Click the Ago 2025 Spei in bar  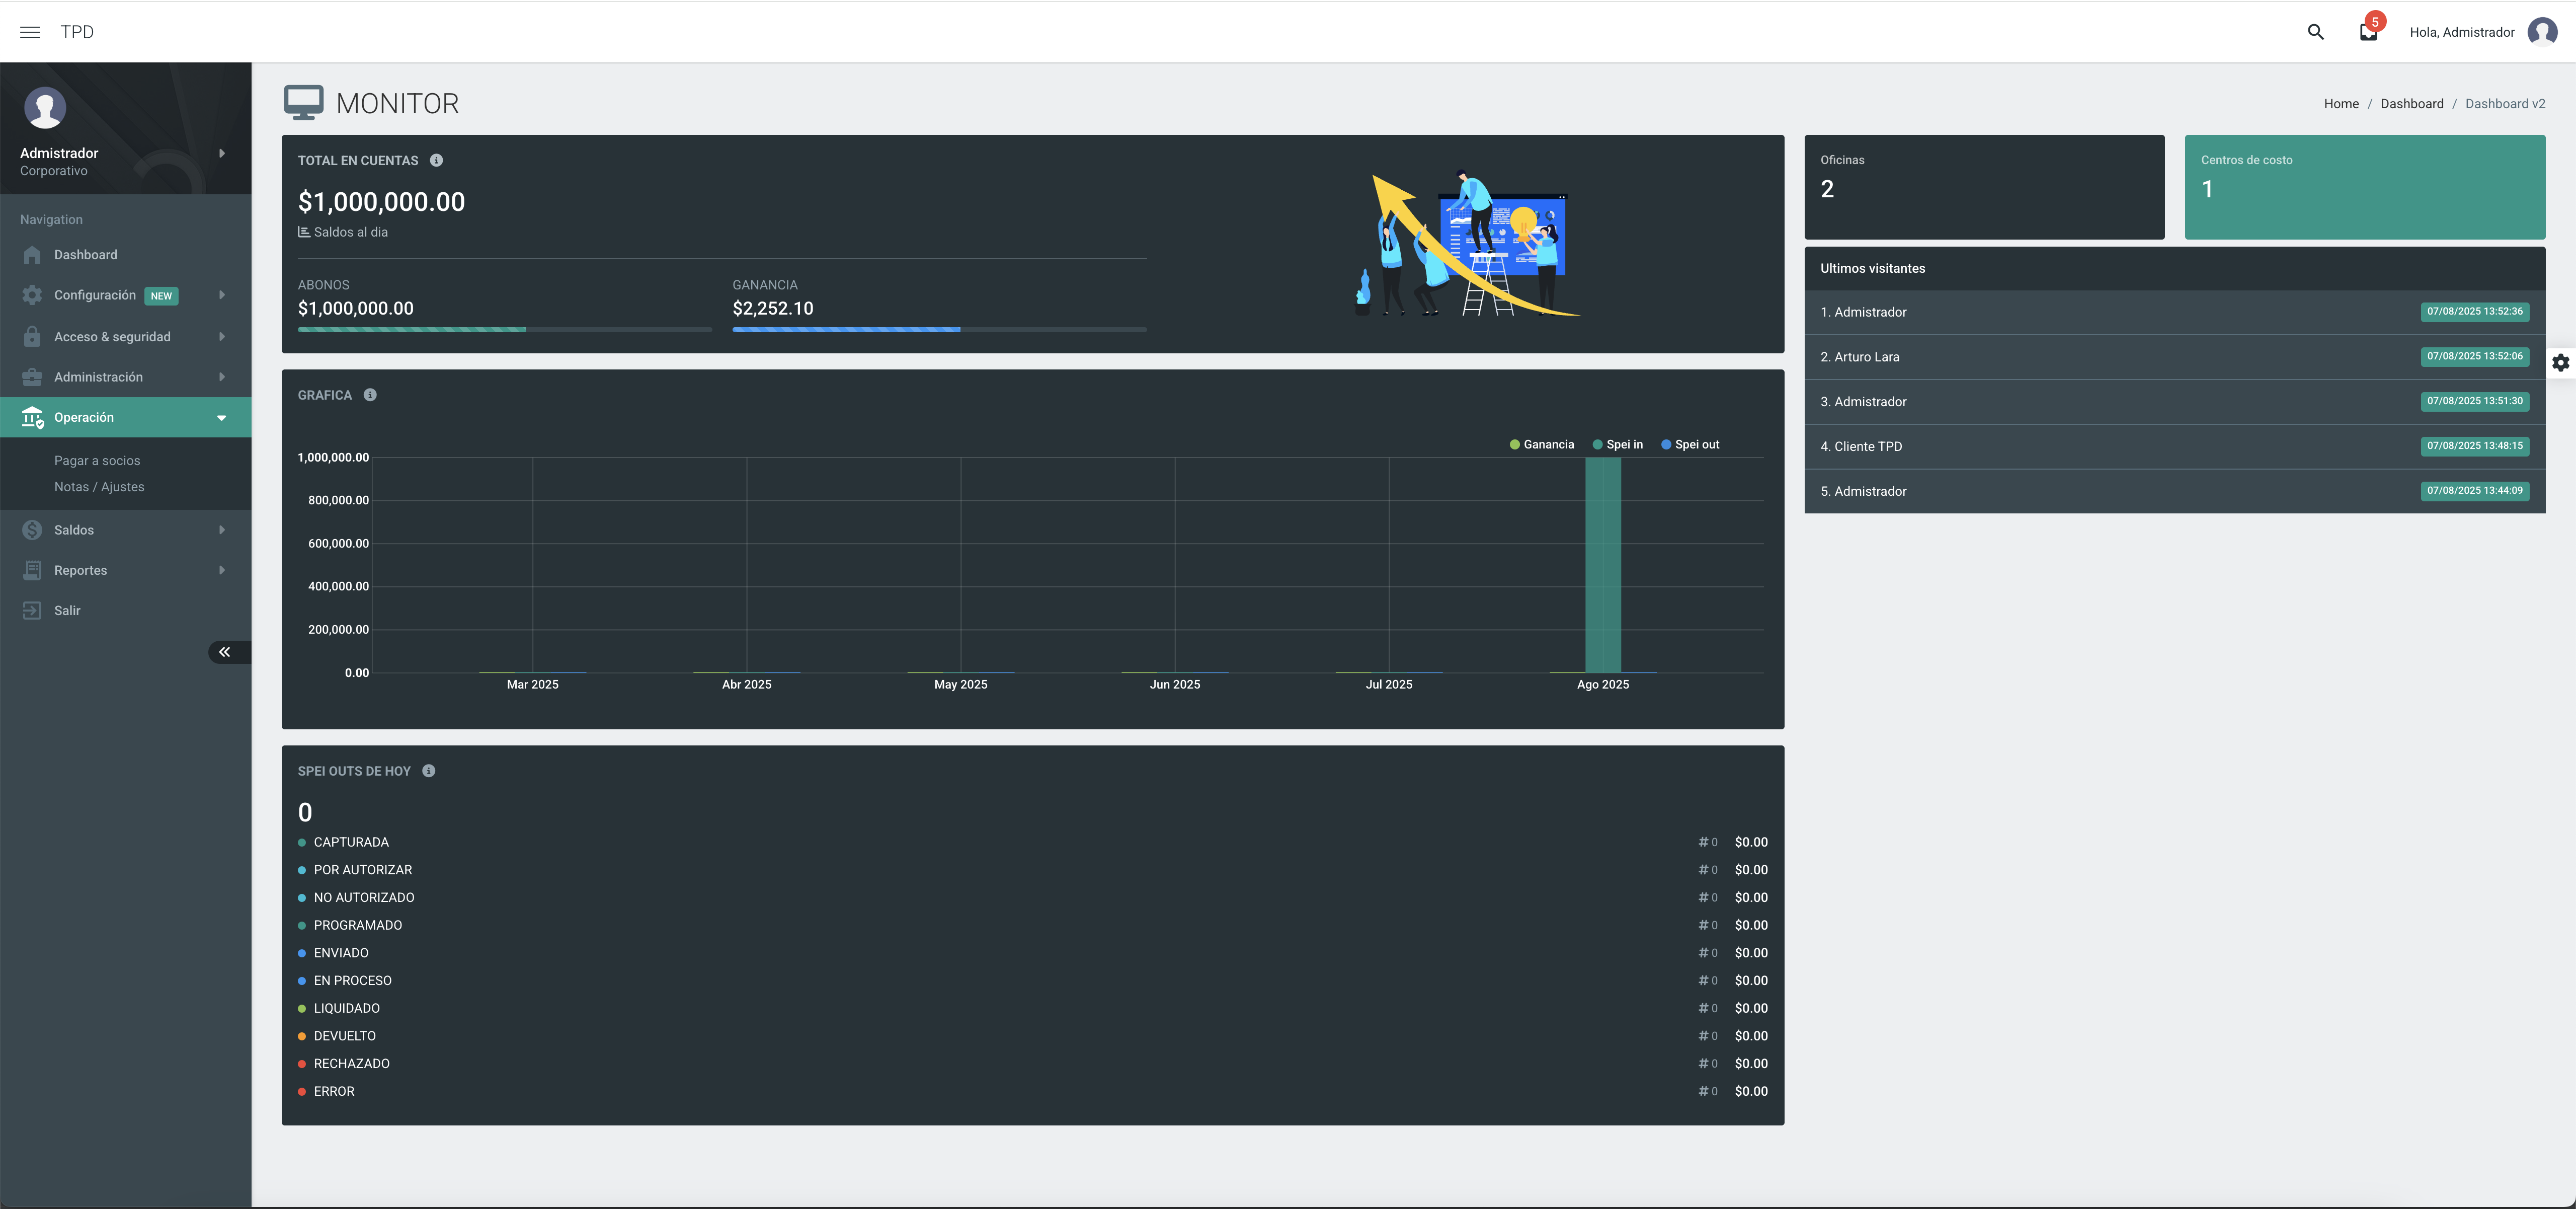tap(1602, 565)
